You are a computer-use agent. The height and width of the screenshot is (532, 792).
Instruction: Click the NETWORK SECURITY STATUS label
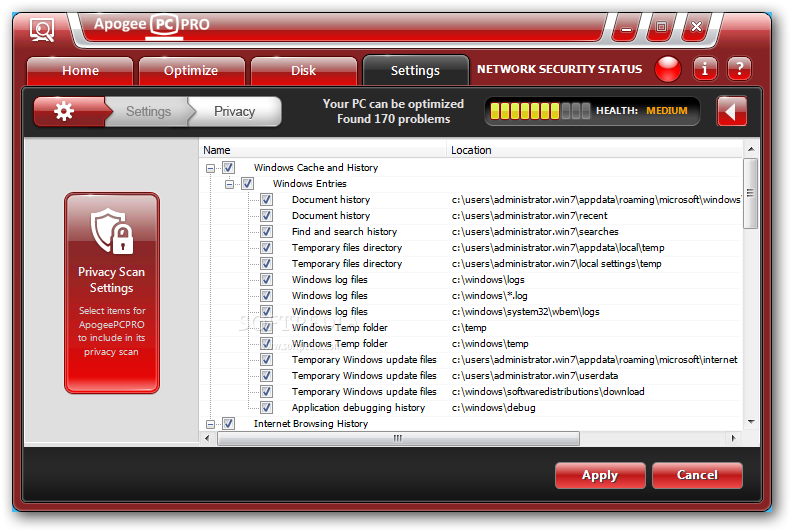point(560,69)
